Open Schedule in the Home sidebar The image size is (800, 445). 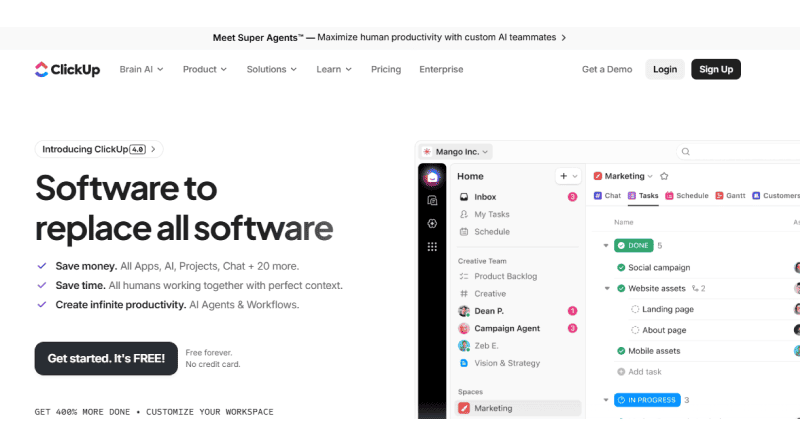click(518, 232)
